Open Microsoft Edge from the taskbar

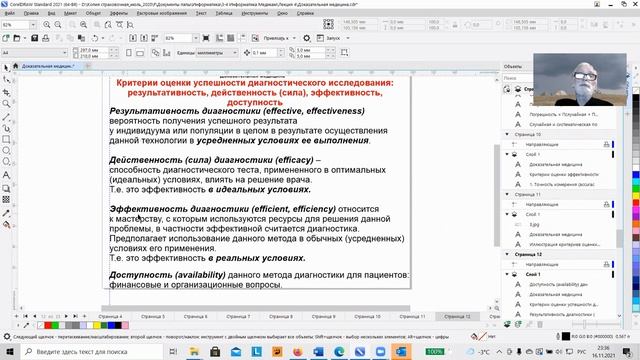339,351
